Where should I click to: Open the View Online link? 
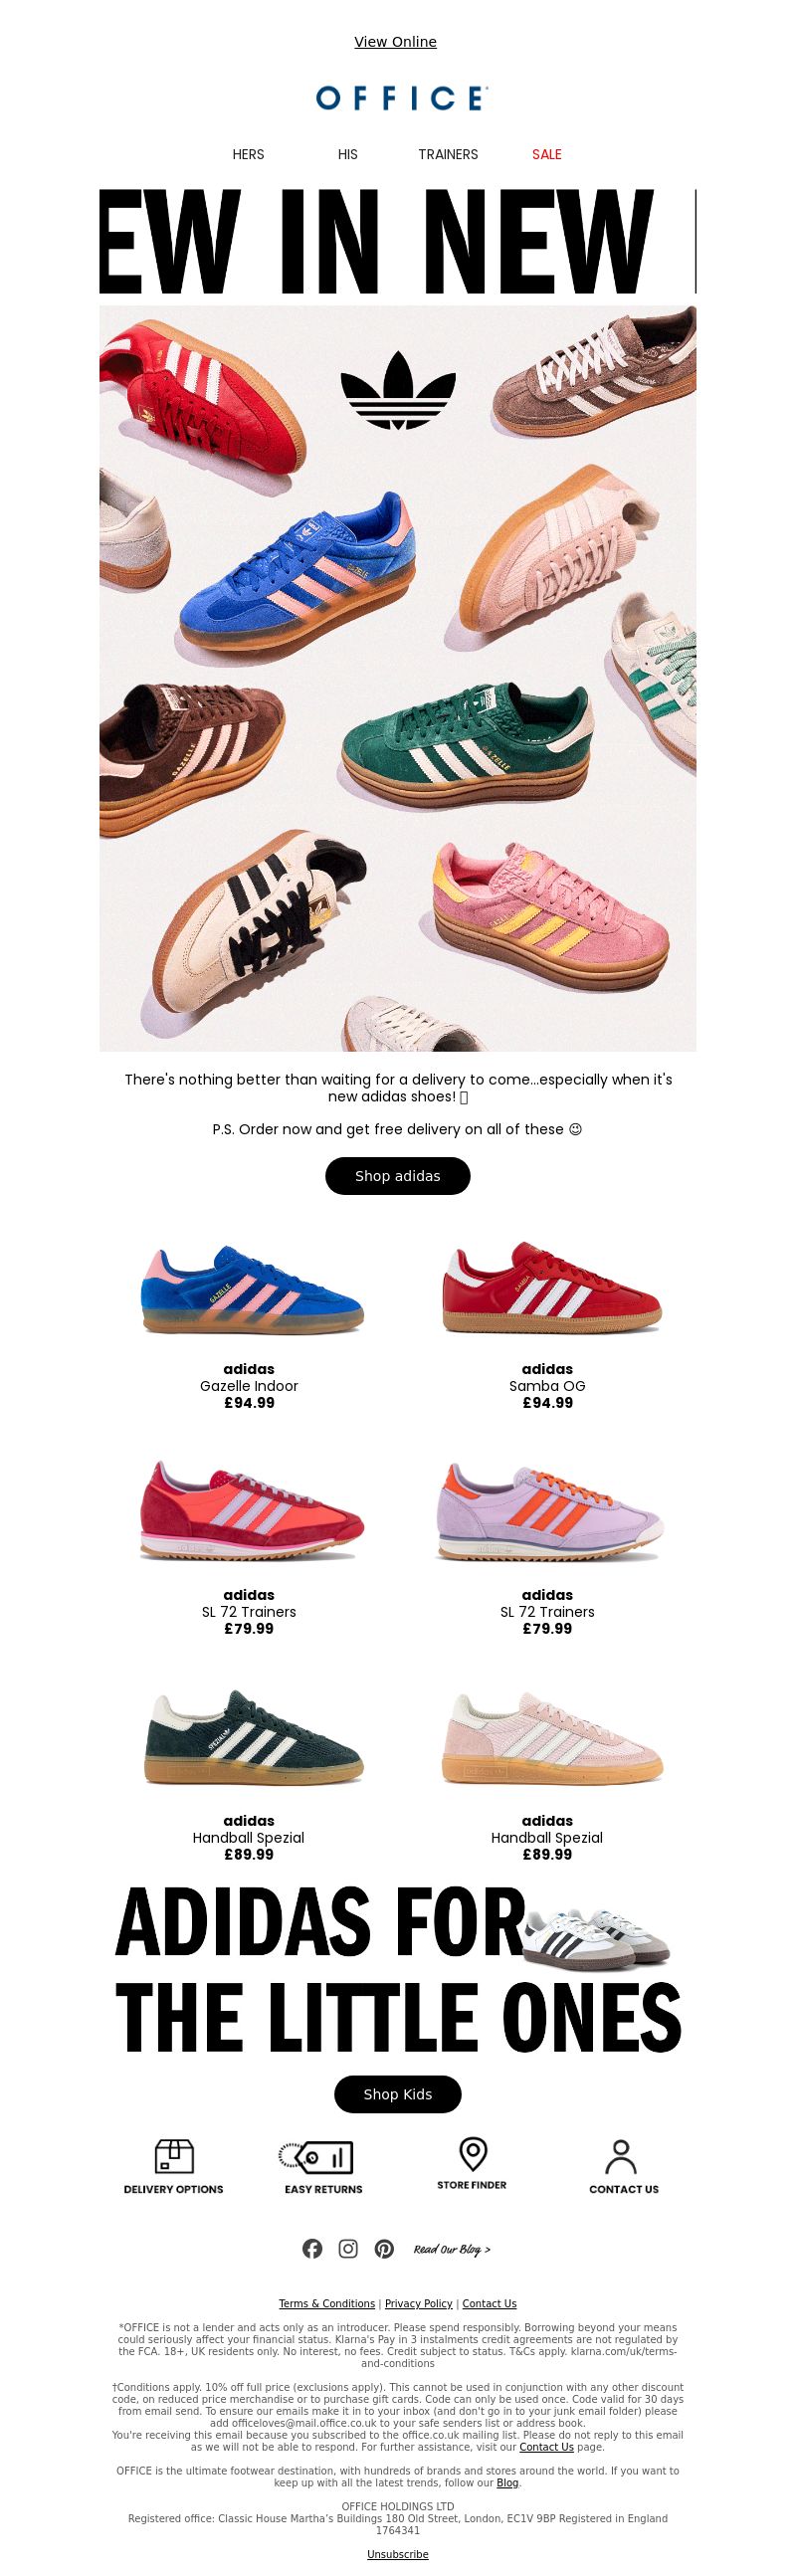coord(396,41)
